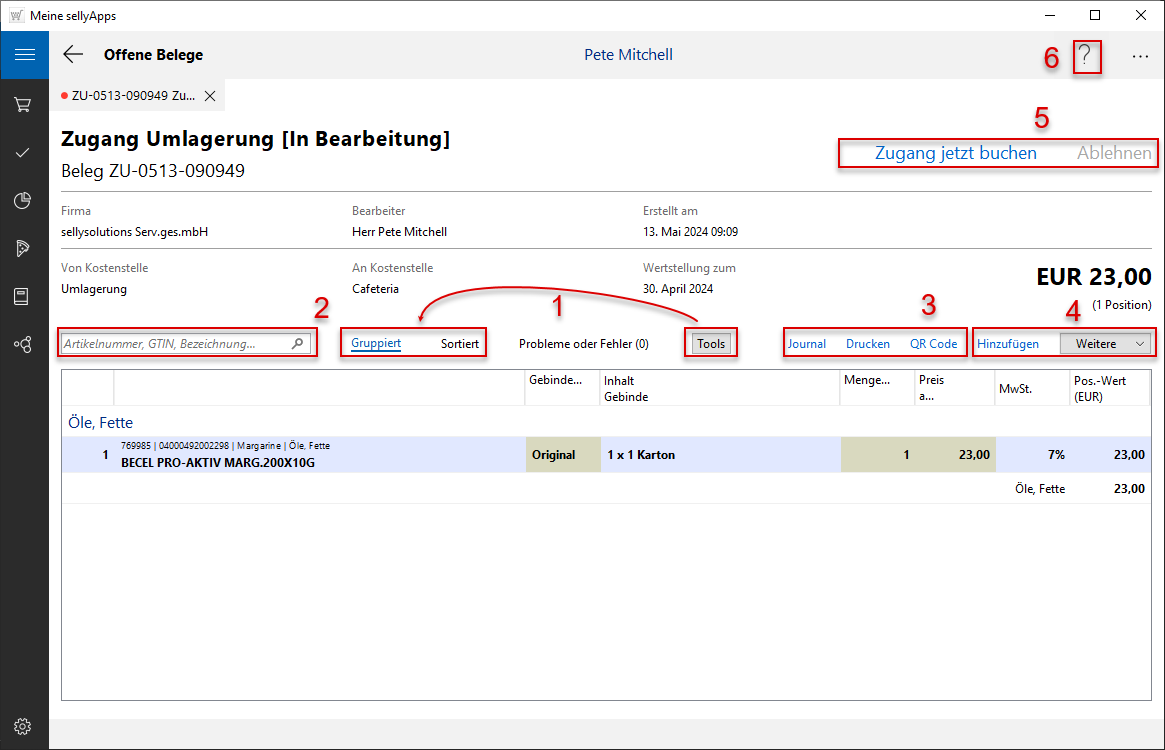Screen dimensions: 1165x750
Task: Open settings gear at sidebar bottom
Action: (x=23, y=726)
